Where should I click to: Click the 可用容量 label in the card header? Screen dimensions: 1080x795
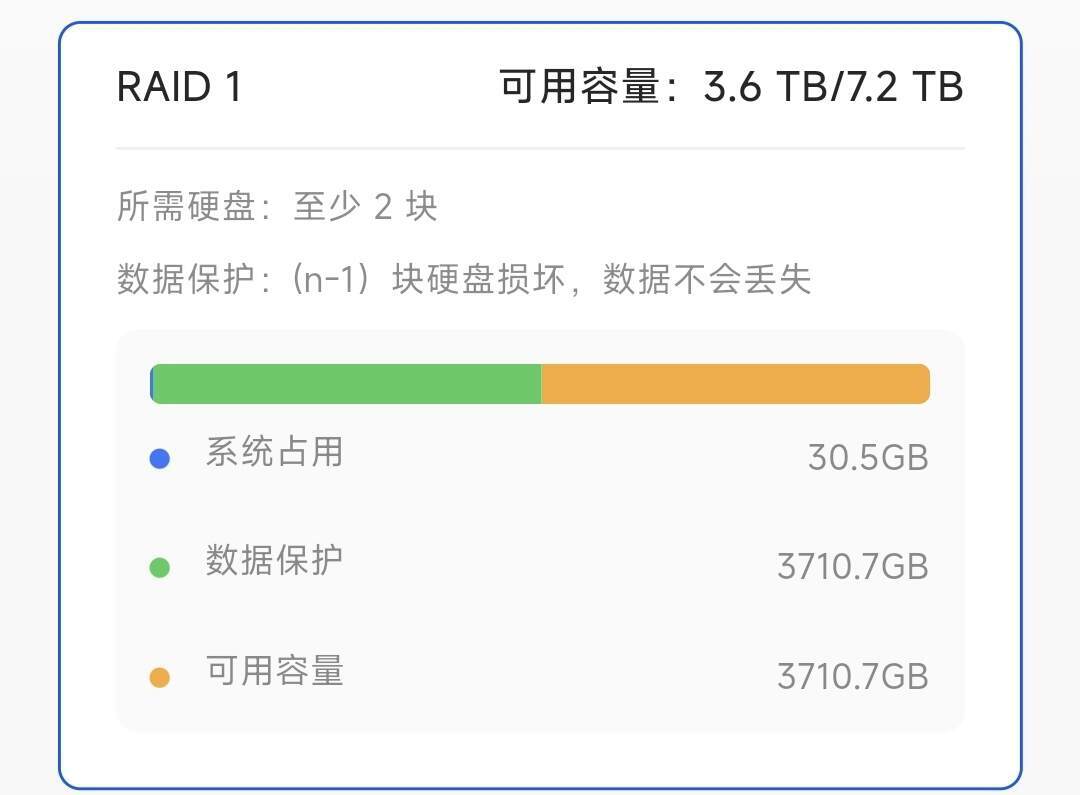click(579, 88)
